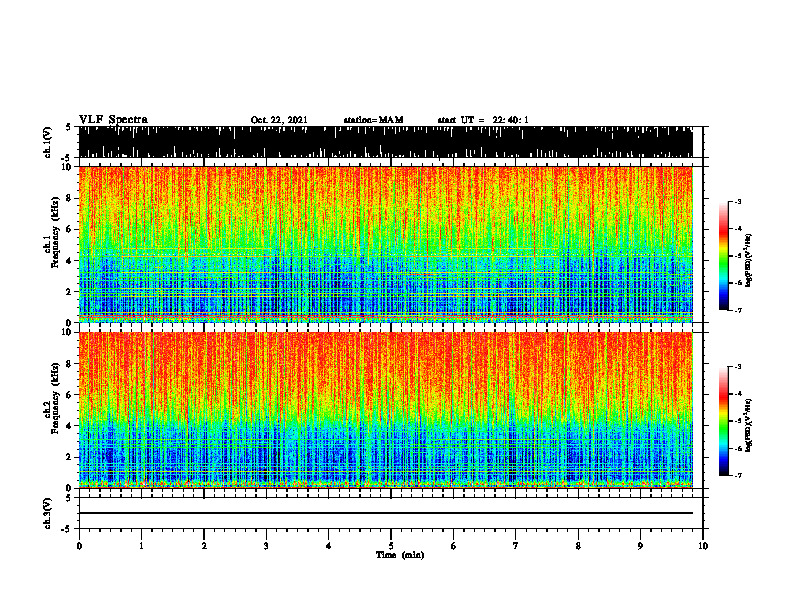The height and width of the screenshot is (612, 792).
Task: Click the ch.1 spectrogram panel
Action: [385, 244]
